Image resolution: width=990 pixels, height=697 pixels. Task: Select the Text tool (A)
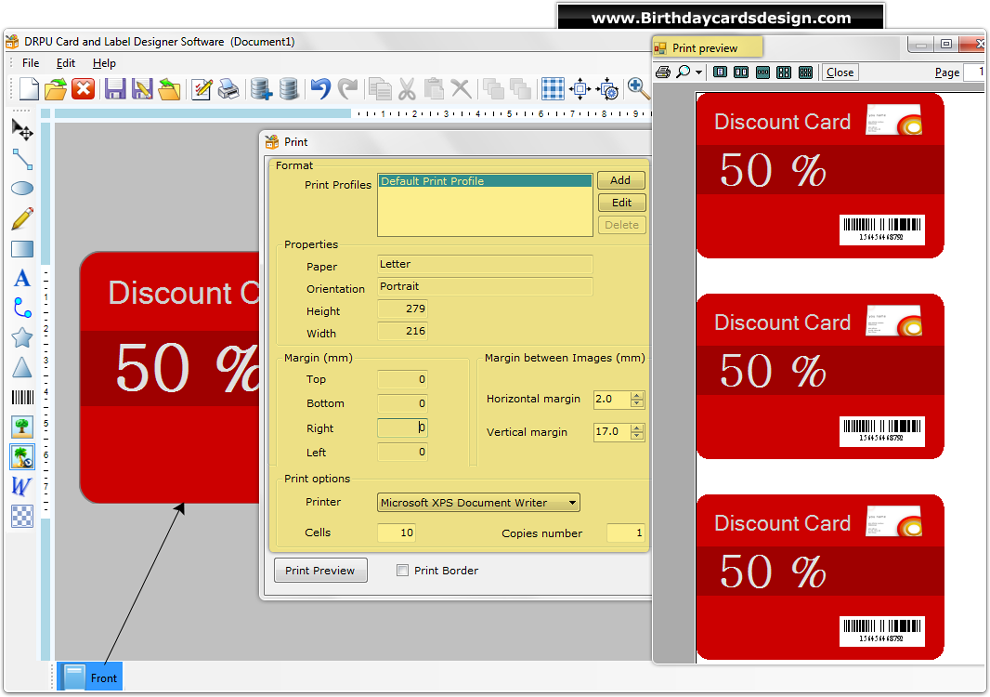[x=22, y=278]
